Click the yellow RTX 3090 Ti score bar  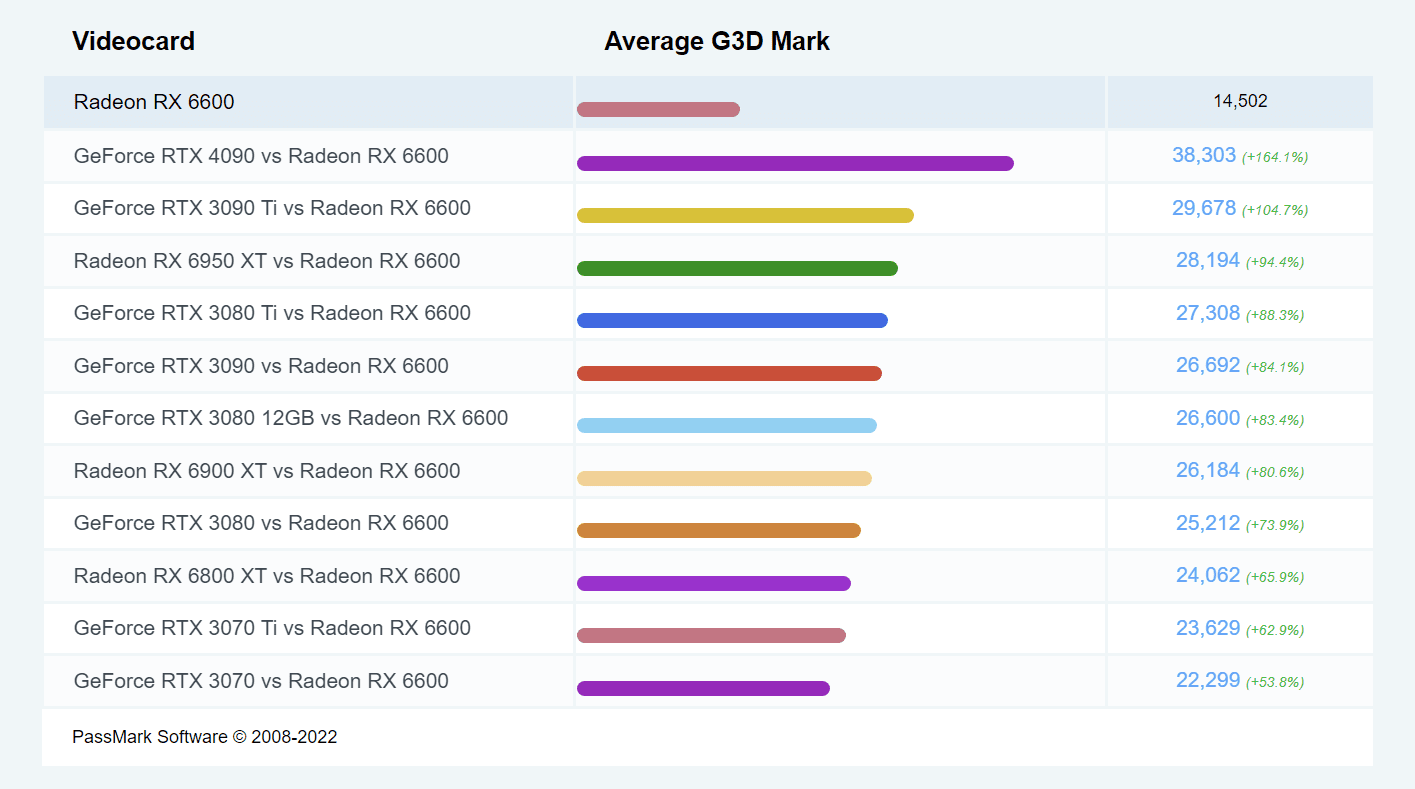(745, 215)
